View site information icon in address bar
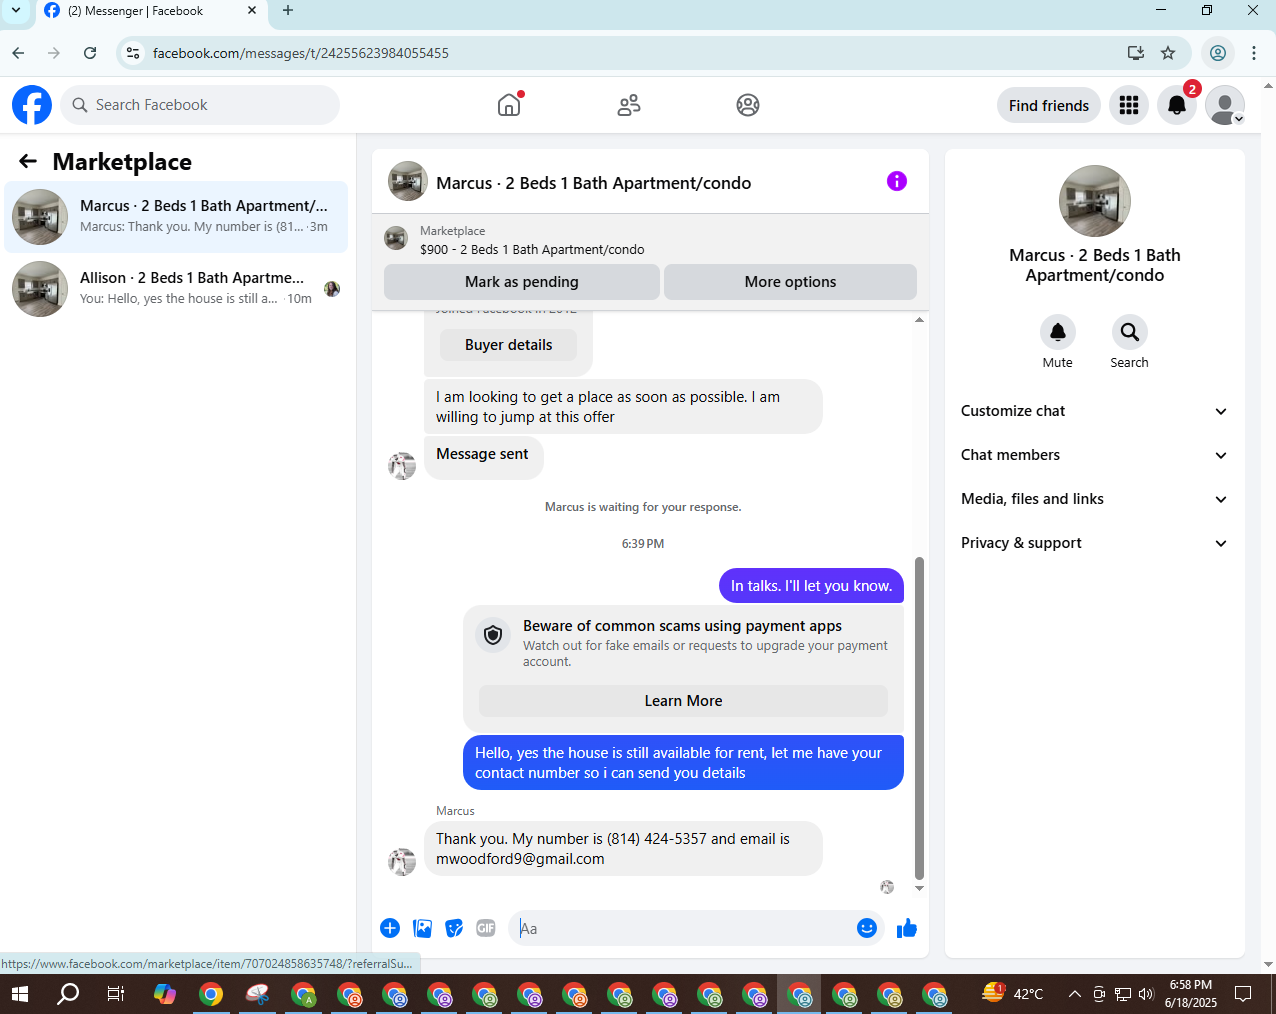Viewport: 1276px width, 1014px height. [x=133, y=53]
